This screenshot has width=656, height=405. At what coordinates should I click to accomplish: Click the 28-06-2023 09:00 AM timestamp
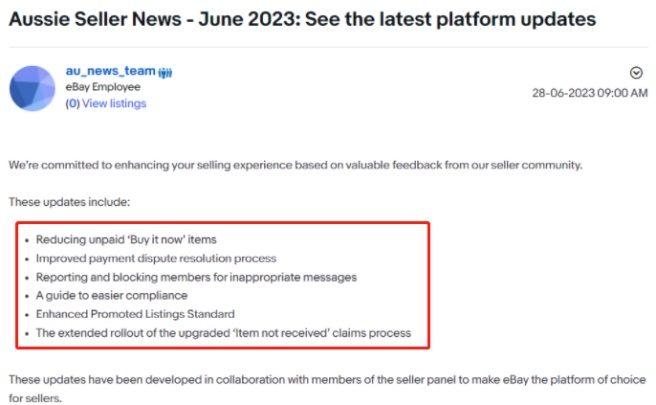click(x=588, y=91)
